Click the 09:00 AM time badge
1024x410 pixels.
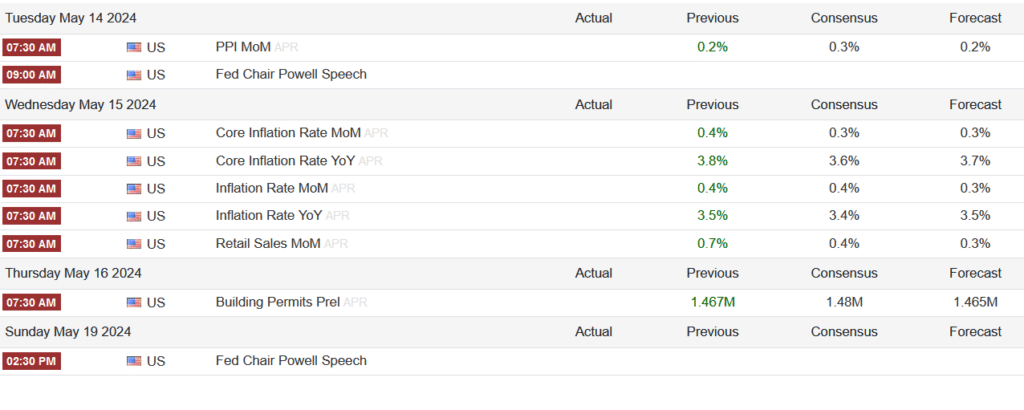click(x=31, y=74)
